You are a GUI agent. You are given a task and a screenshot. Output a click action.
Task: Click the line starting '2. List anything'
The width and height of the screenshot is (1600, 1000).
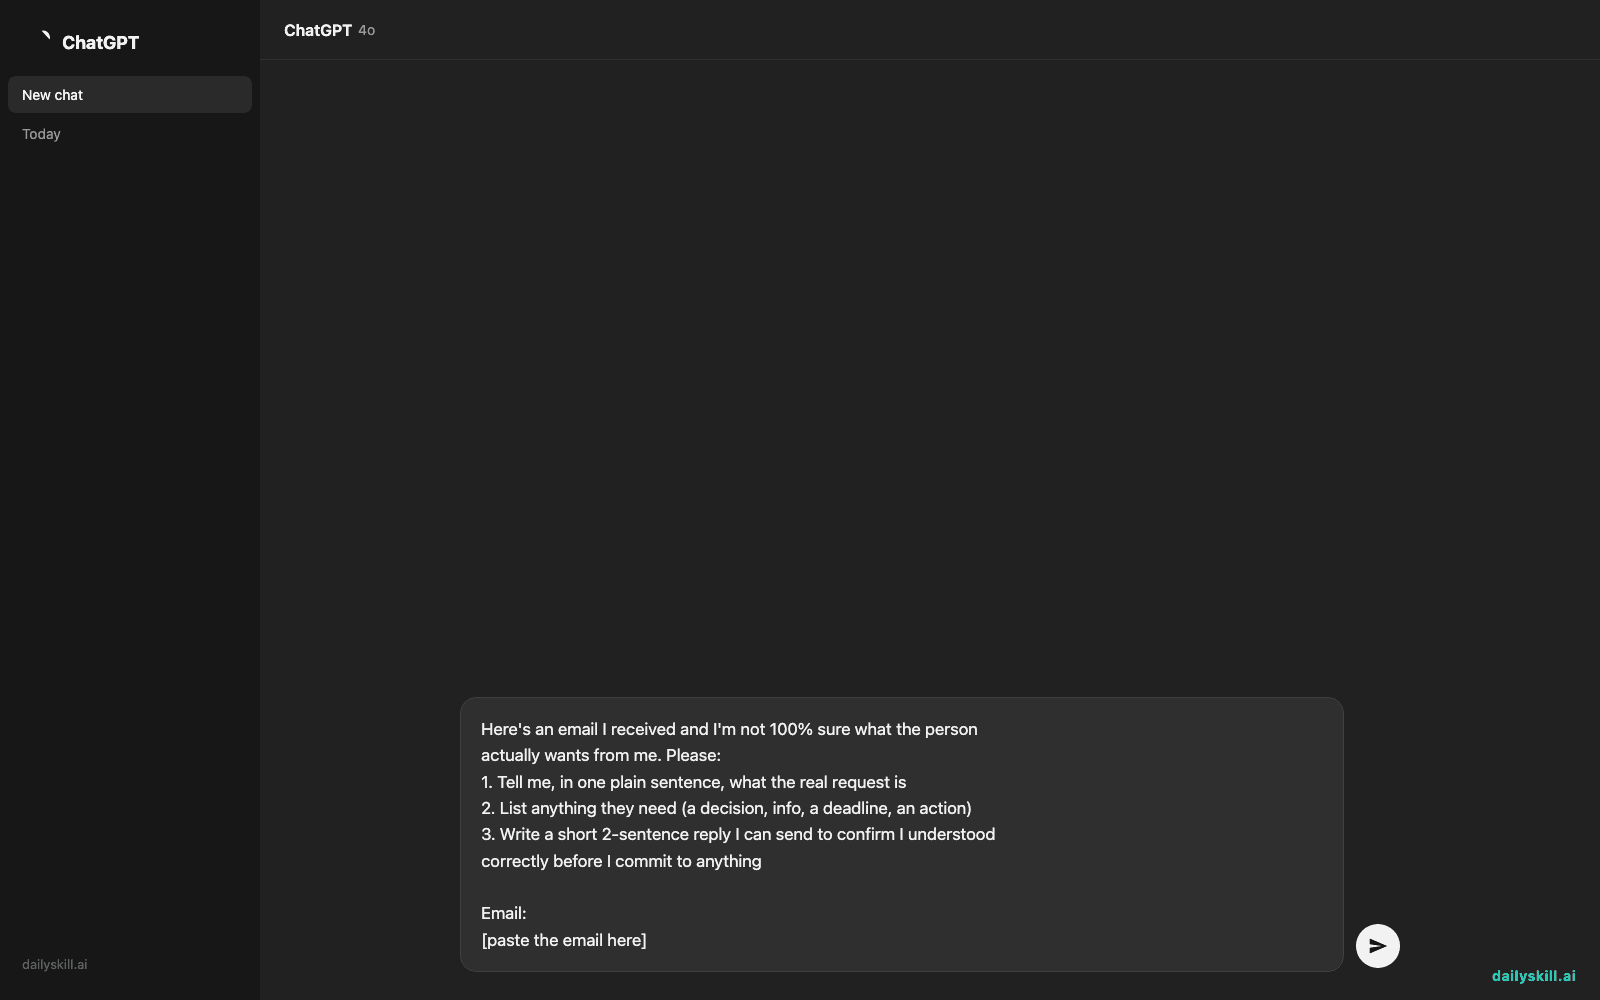coord(726,808)
